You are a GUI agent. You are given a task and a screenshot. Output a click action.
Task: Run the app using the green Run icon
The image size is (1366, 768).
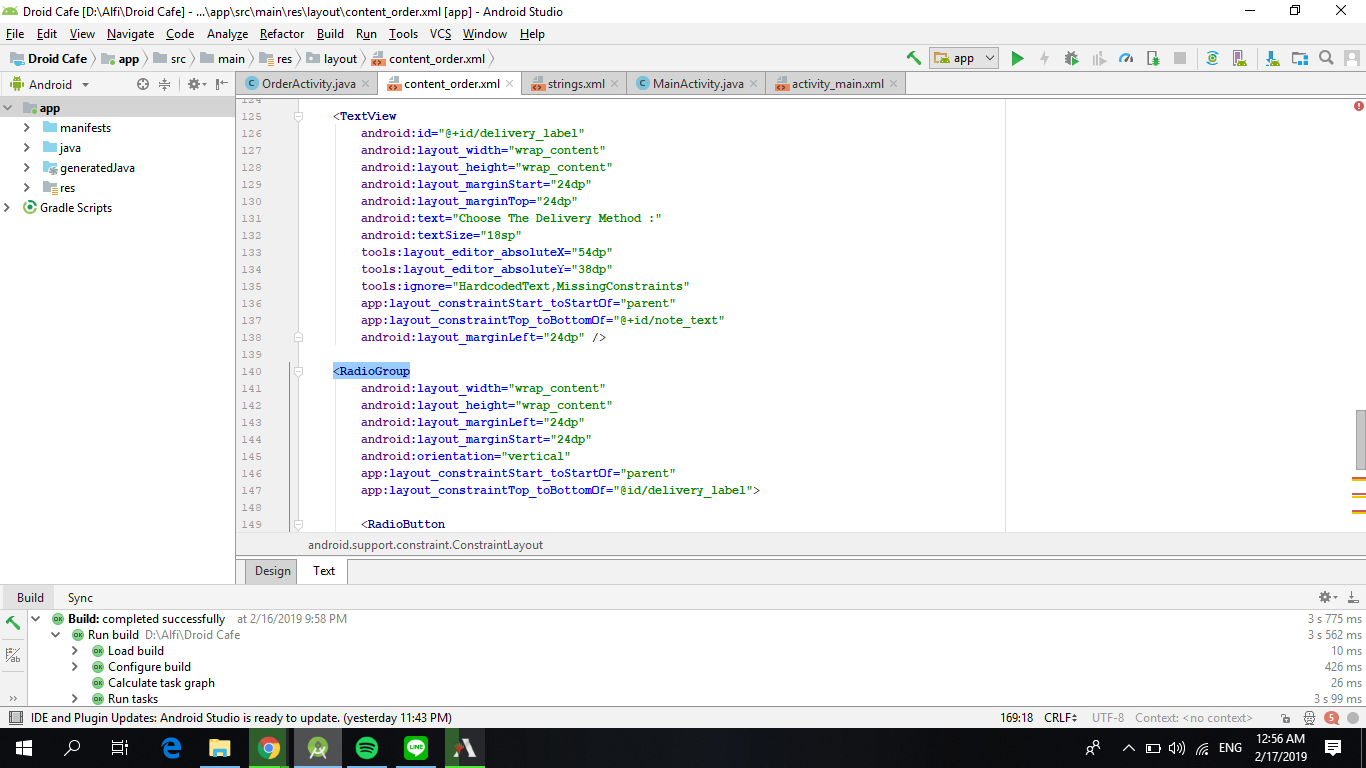click(x=1017, y=58)
